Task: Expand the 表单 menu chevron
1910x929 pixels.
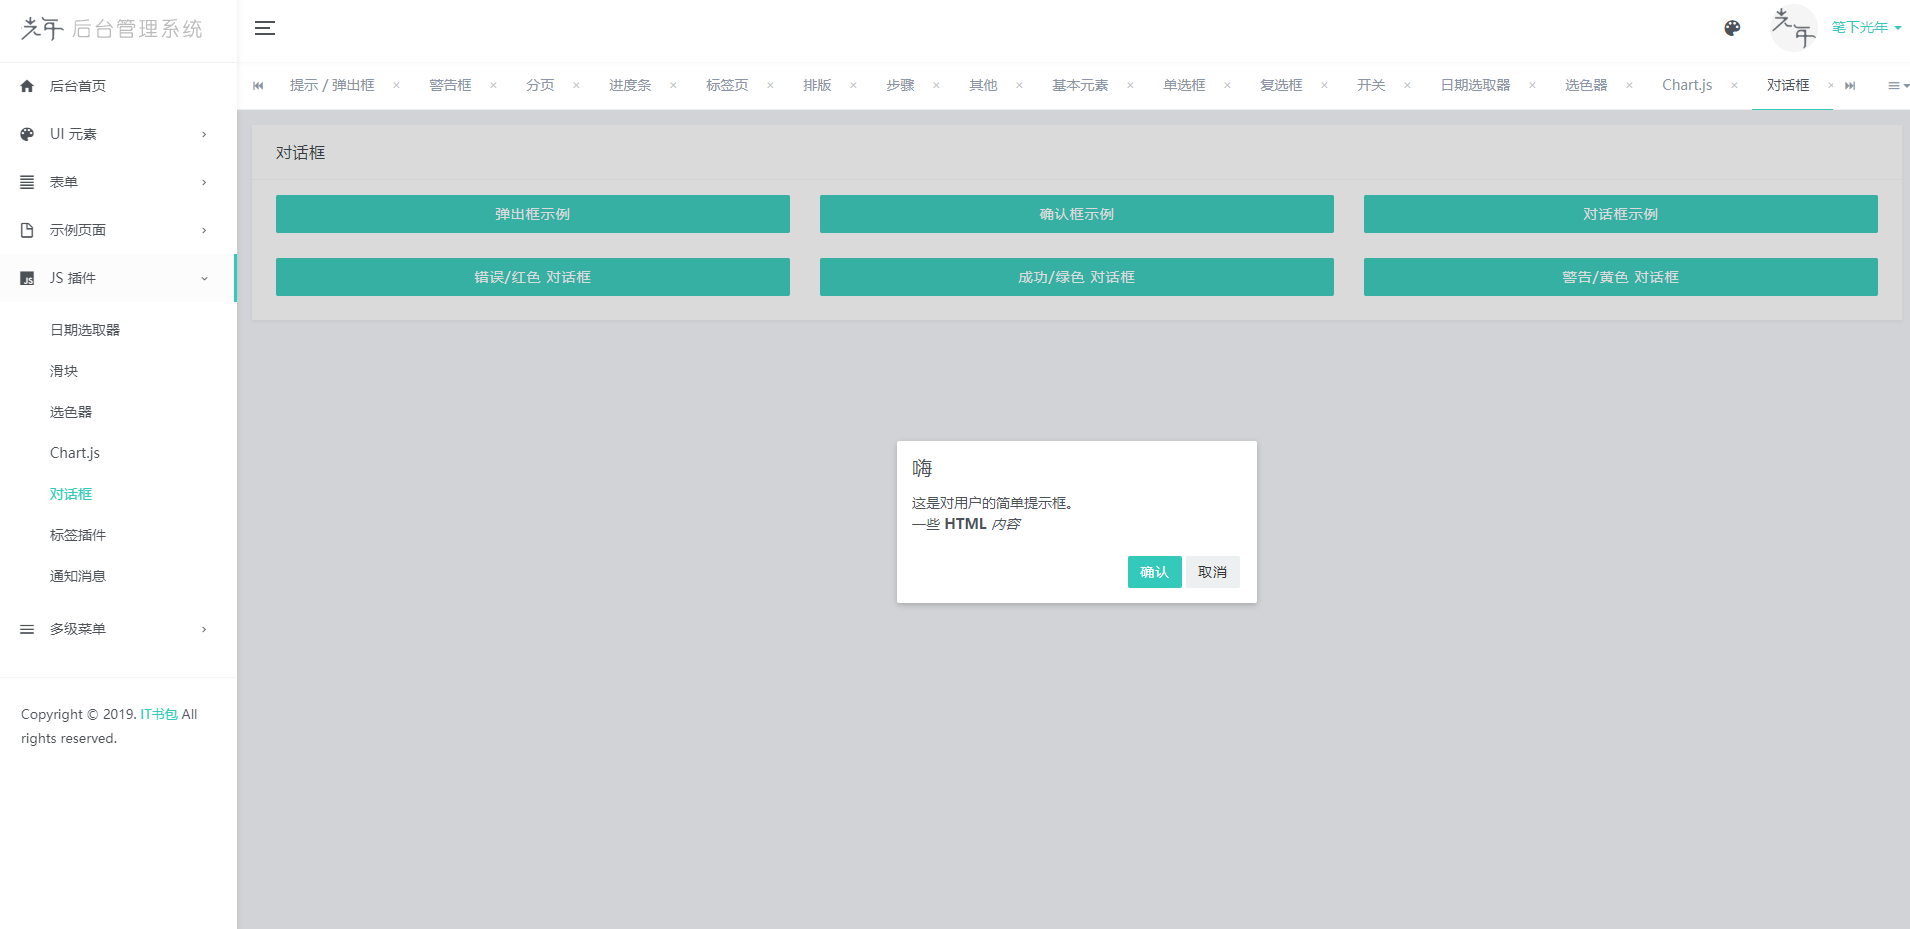Action: 204,182
